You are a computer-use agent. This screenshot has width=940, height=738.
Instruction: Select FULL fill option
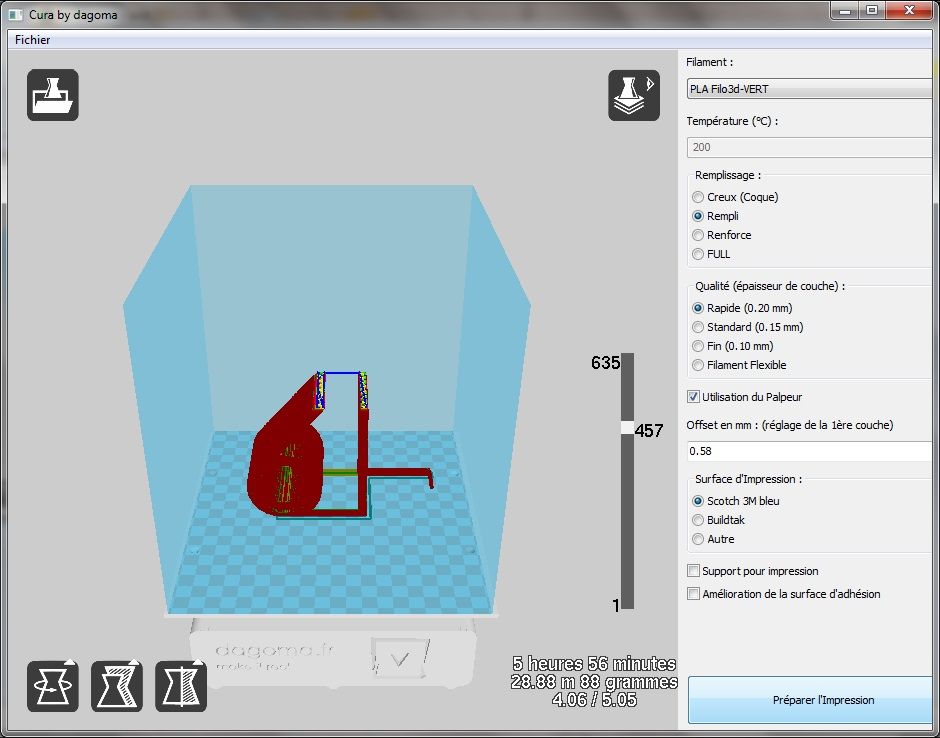tap(712, 254)
